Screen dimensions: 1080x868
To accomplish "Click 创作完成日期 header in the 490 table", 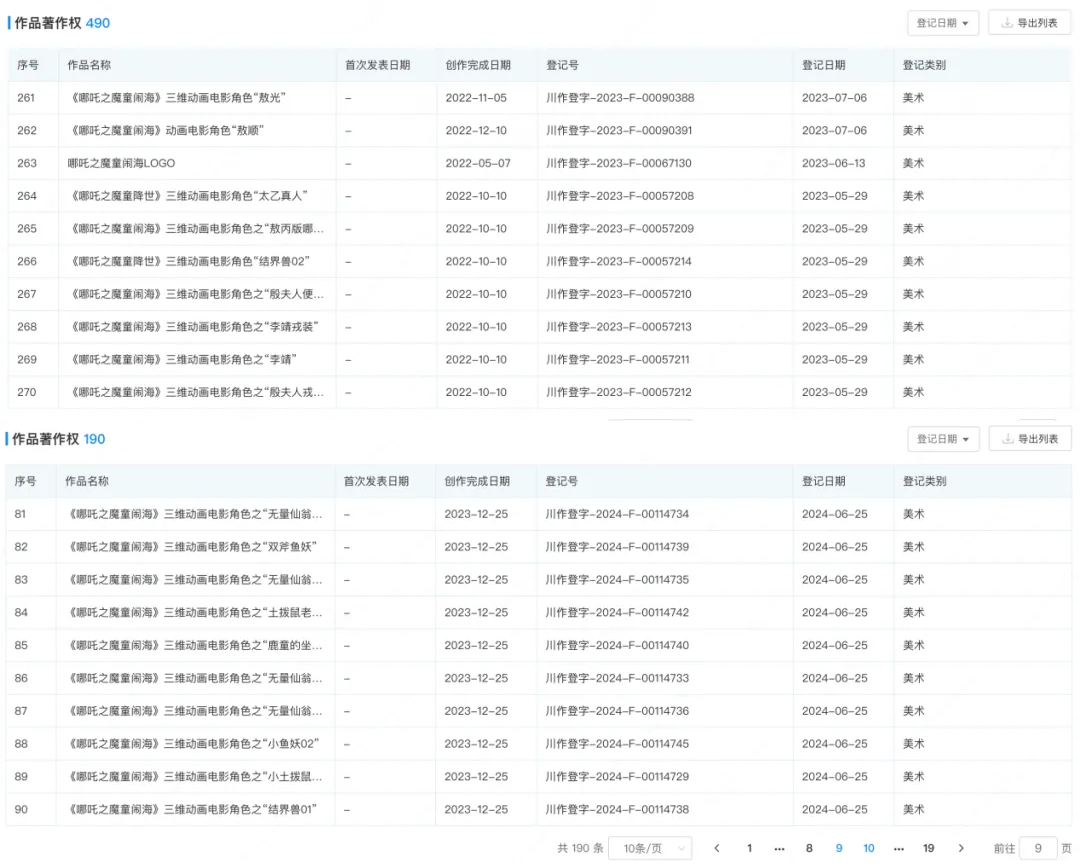I will pos(478,65).
